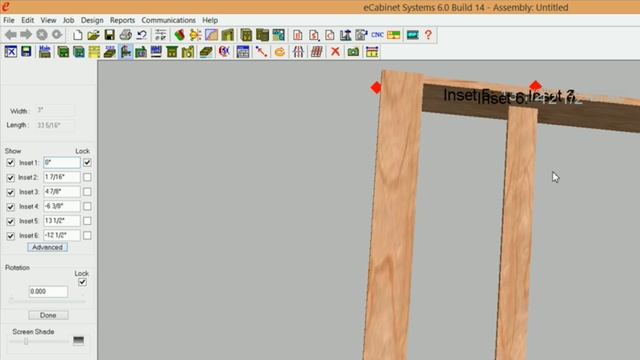Click the Screen Shade color swatch
The width and height of the screenshot is (640, 360).
78,340
